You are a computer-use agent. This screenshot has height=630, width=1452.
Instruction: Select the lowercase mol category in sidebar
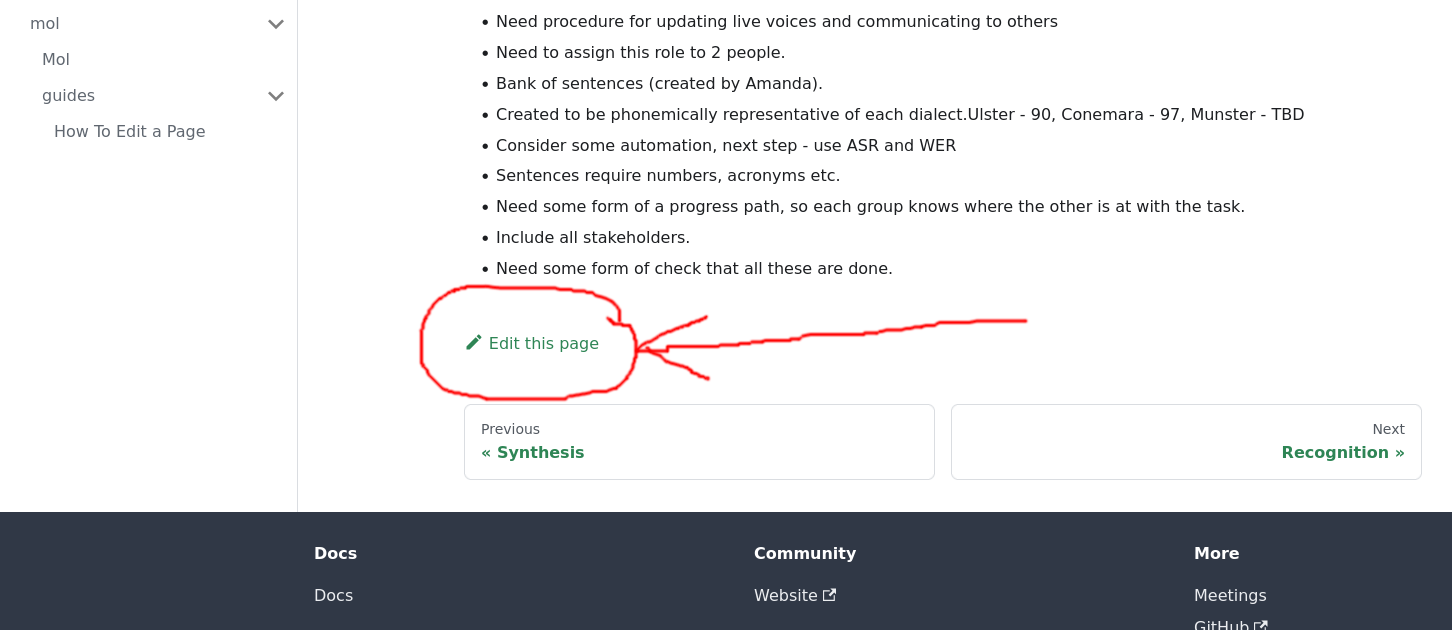[45, 24]
